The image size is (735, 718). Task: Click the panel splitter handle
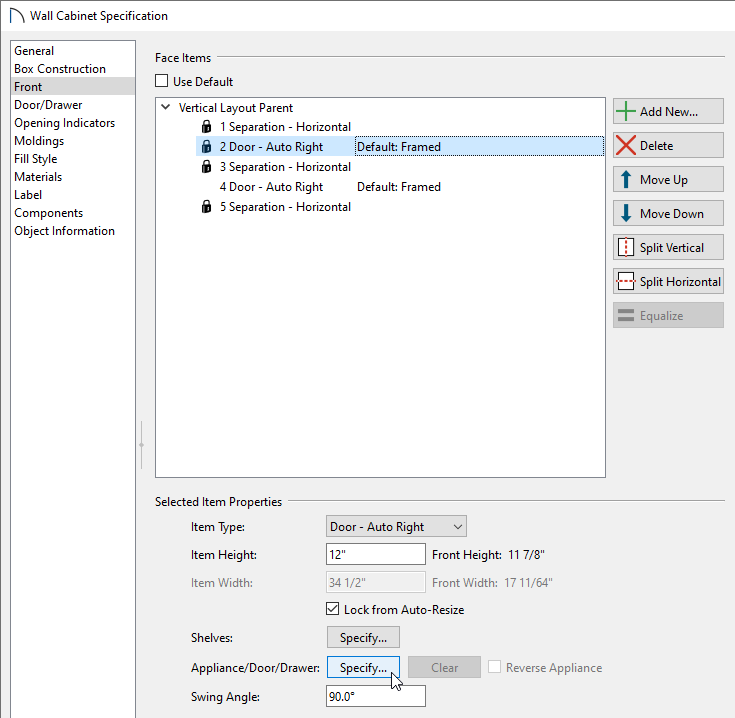coord(141,445)
